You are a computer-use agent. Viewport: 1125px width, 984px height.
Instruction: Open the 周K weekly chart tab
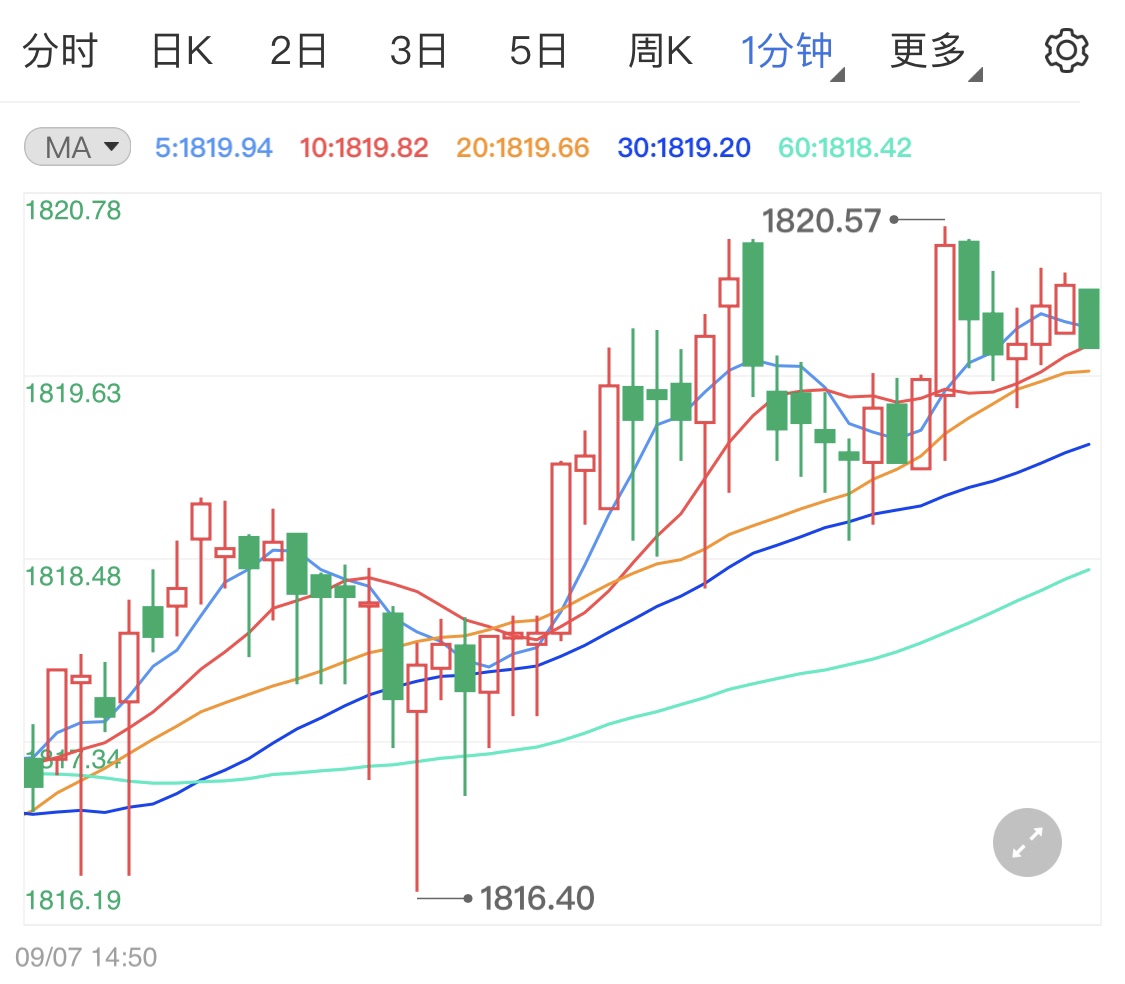[660, 51]
